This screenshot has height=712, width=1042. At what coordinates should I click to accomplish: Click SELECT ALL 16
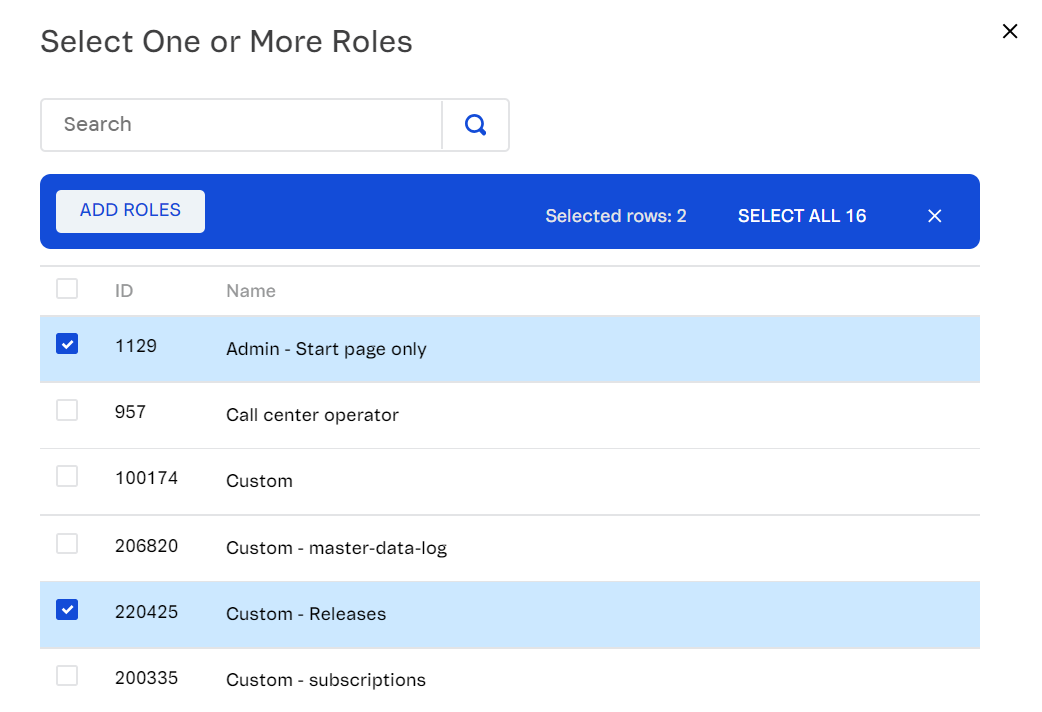pyautogui.click(x=802, y=216)
